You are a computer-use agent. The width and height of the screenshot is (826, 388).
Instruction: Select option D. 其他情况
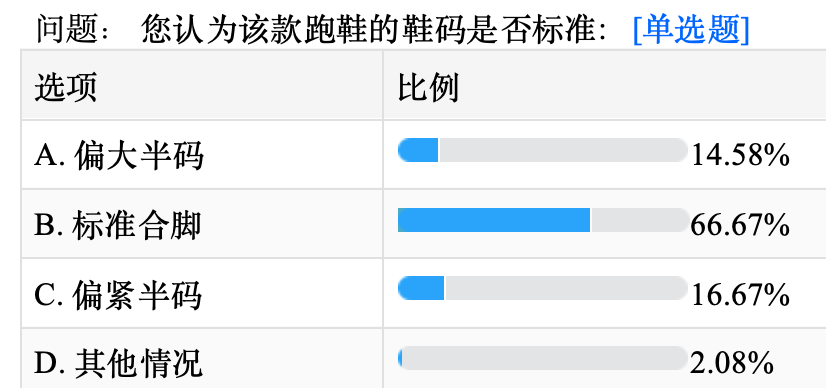click(x=119, y=364)
